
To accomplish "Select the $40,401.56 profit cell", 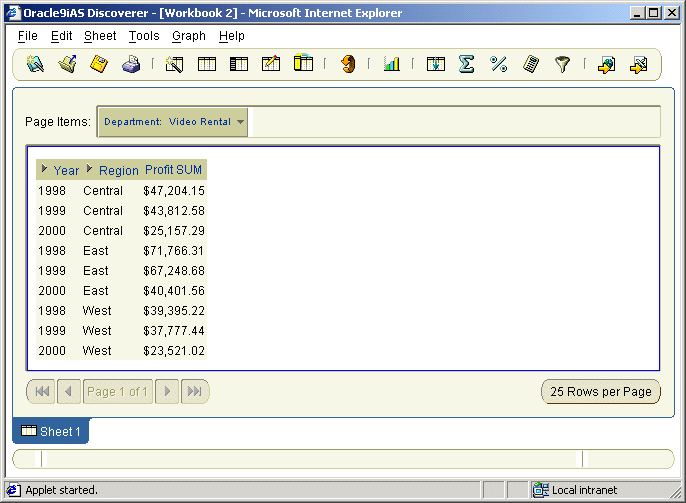I will click(x=174, y=291).
